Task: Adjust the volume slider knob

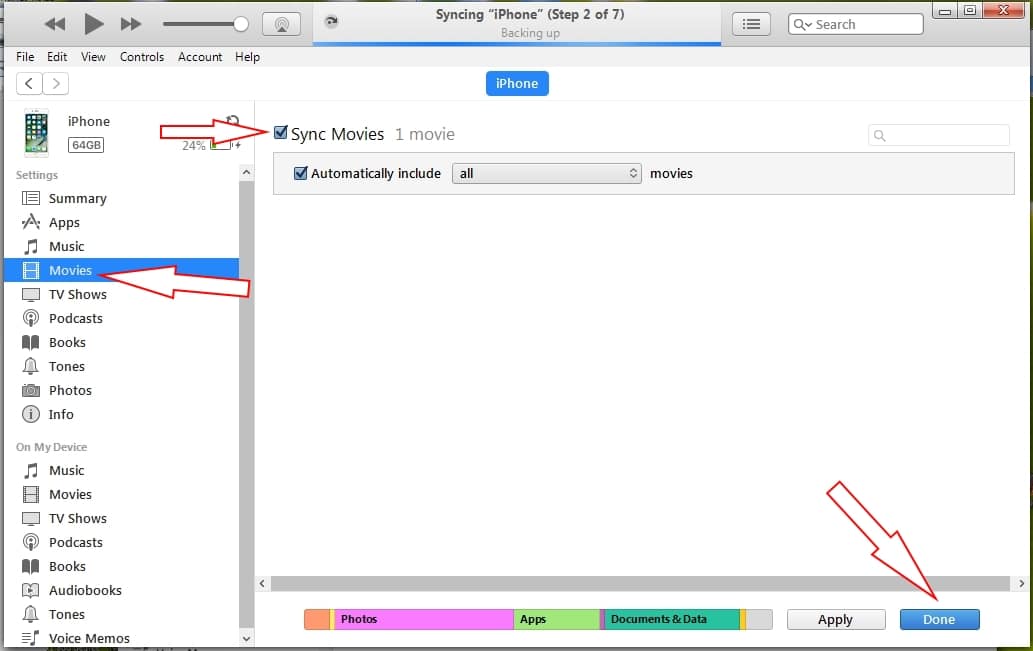Action: [240, 24]
